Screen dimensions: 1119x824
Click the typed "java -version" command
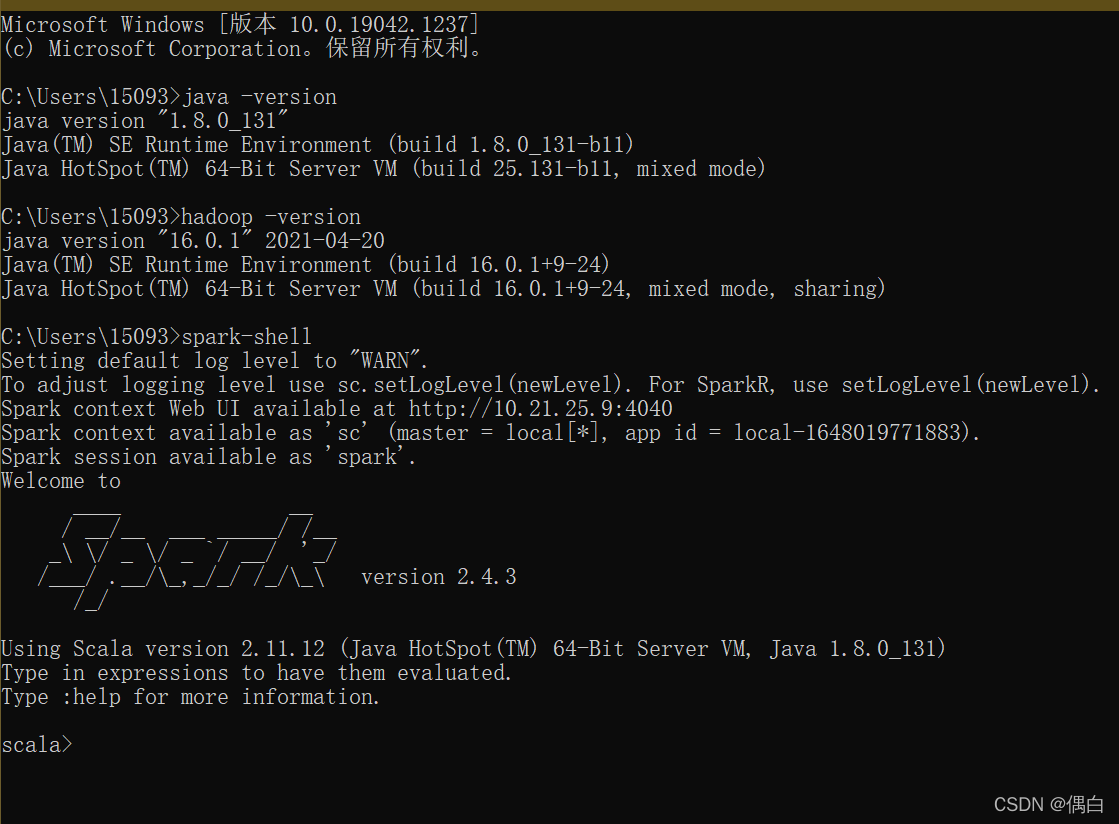point(259,97)
